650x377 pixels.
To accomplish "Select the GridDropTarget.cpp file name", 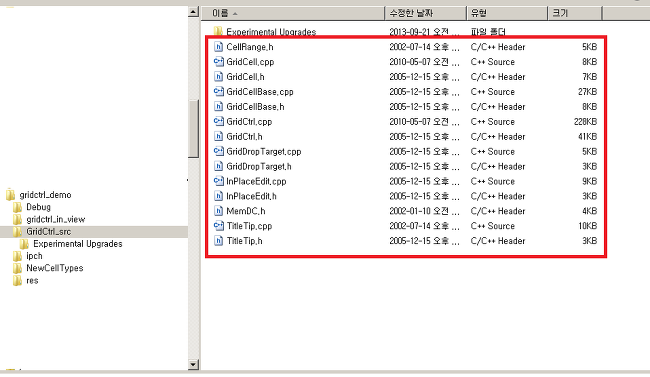I will click(x=264, y=151).
